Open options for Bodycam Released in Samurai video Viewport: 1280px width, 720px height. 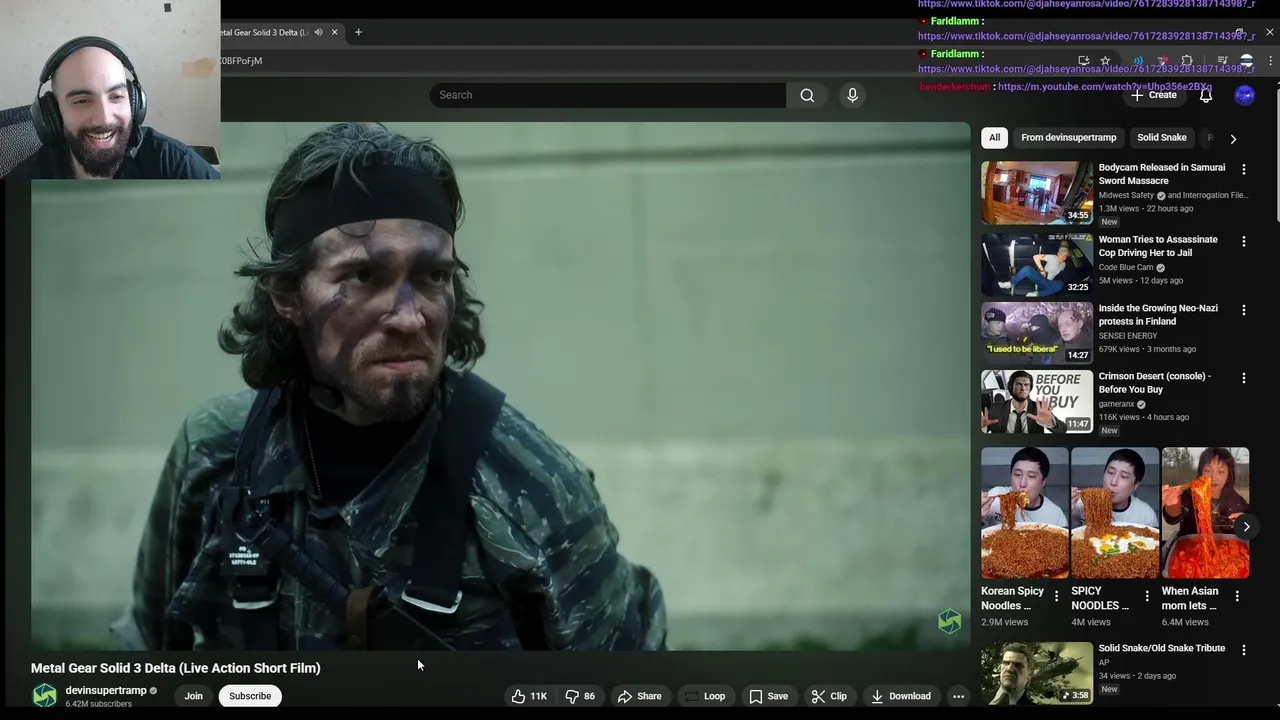click(1244, 170)
